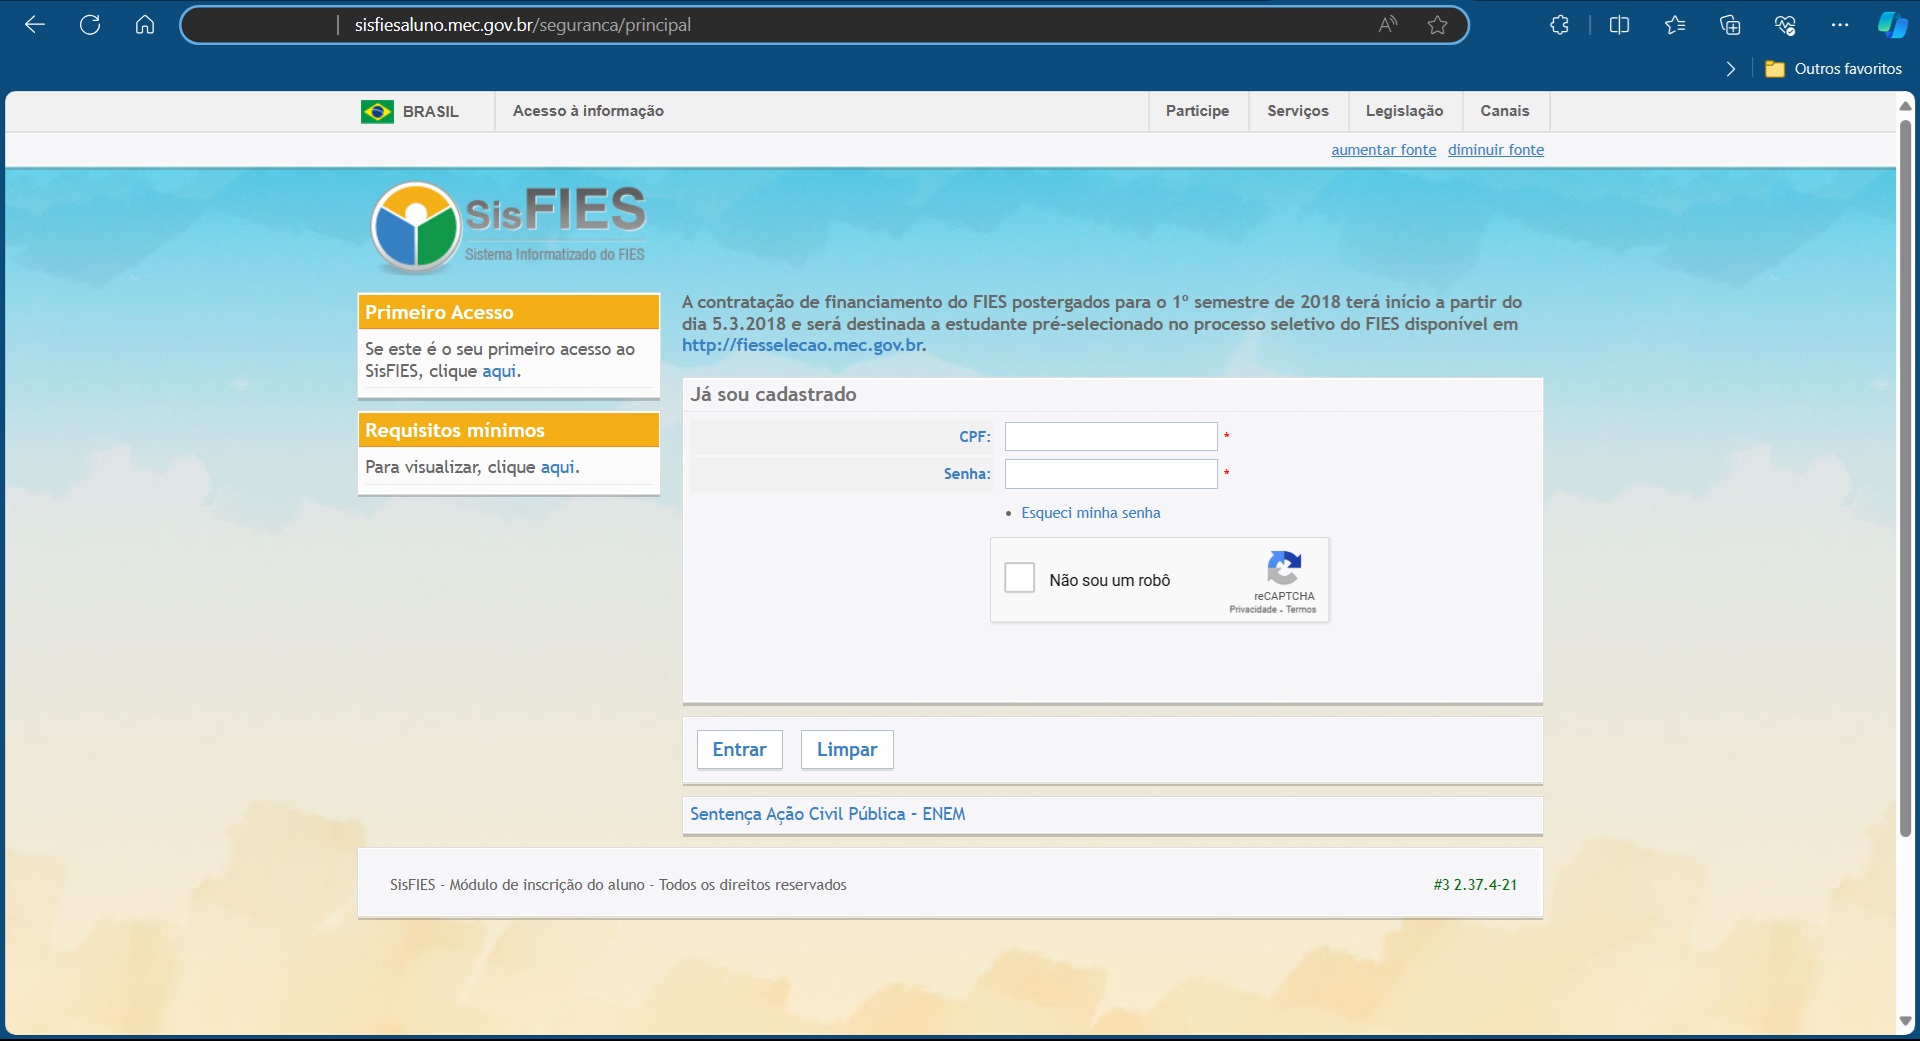Viewport: 1920px width, 1041px height.
Task: Click the reCAPTCHA logo
Action: click(1284, 568)
